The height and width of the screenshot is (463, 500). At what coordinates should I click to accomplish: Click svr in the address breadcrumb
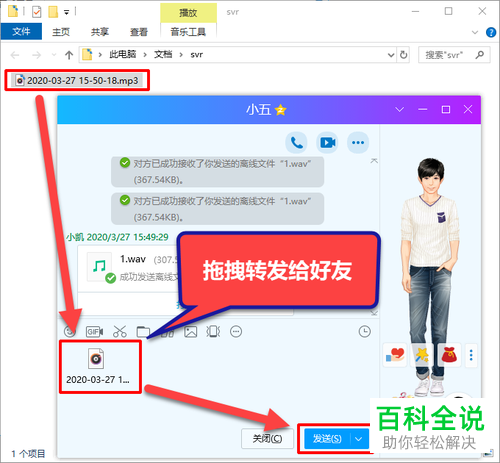(x=197, y=55)
